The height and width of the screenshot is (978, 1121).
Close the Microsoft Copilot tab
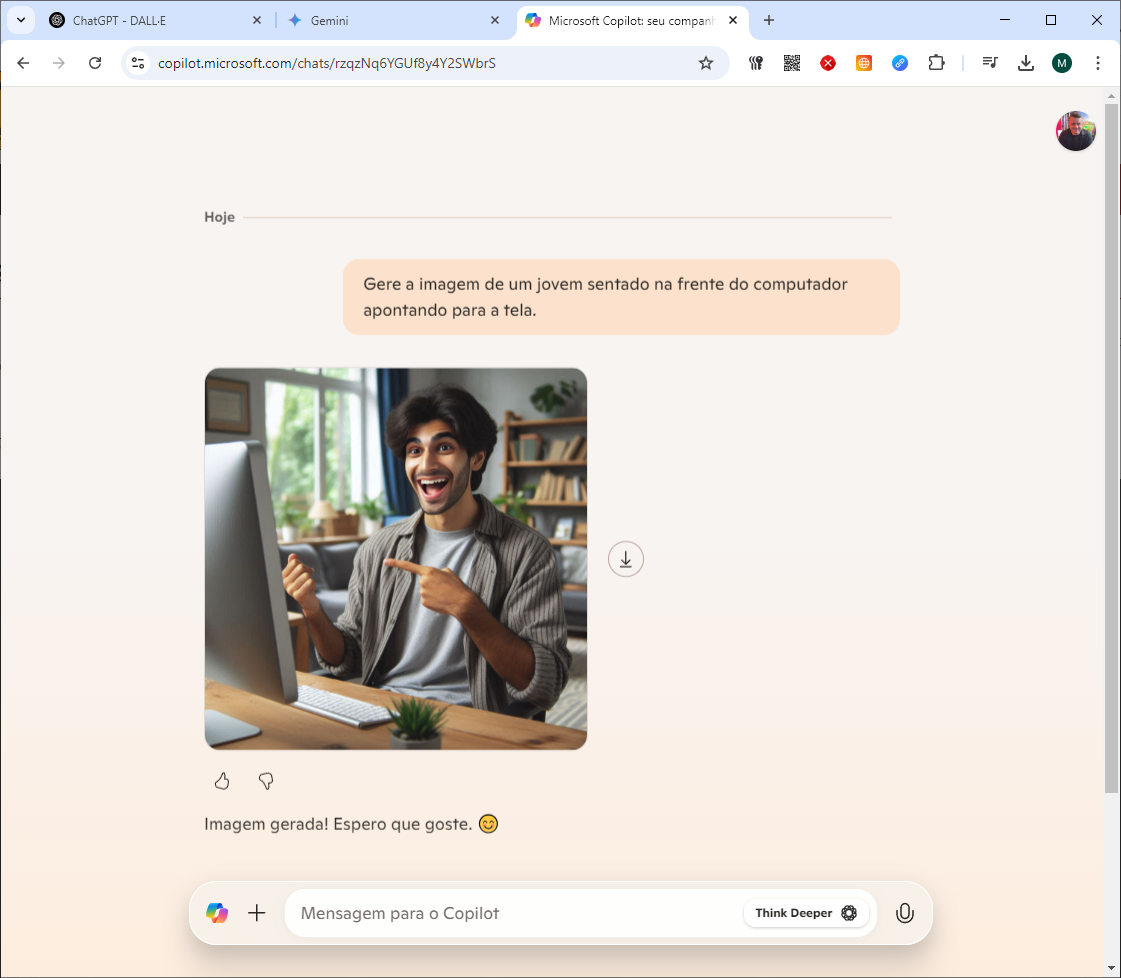coord(733,21)
